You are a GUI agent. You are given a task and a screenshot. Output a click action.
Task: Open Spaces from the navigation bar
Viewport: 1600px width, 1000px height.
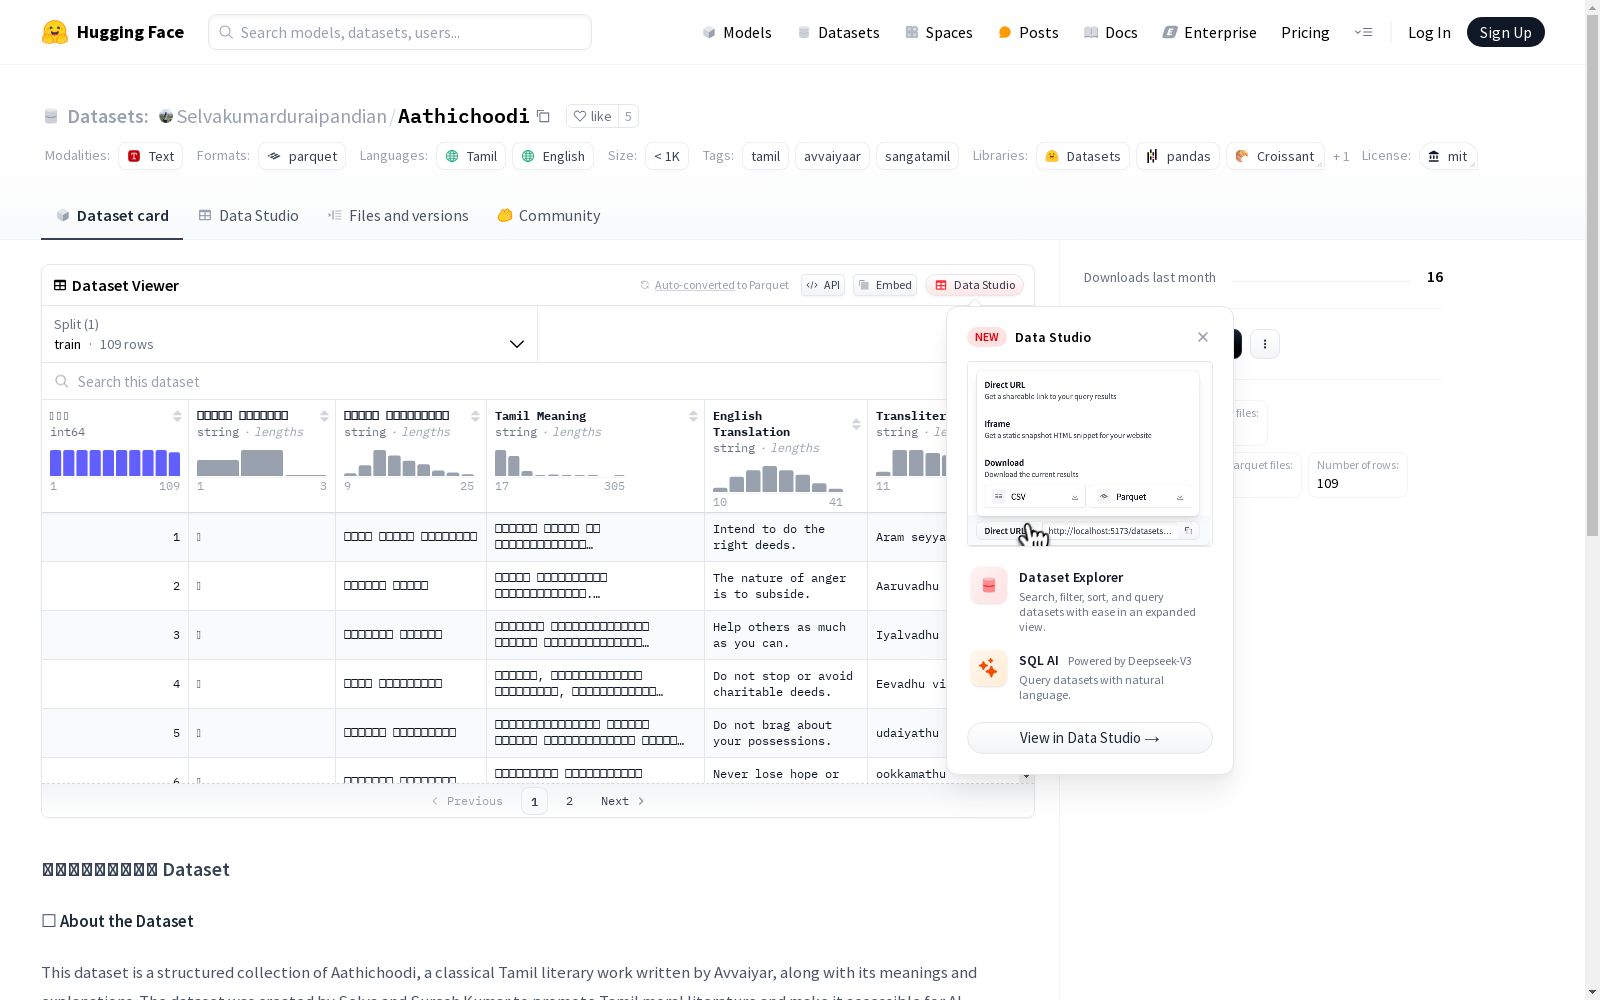pos(939,32)
